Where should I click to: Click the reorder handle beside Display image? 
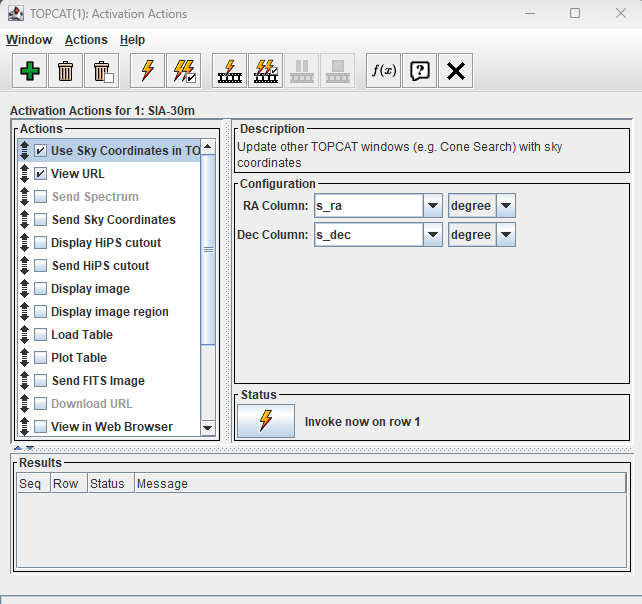tap(25, 289)
